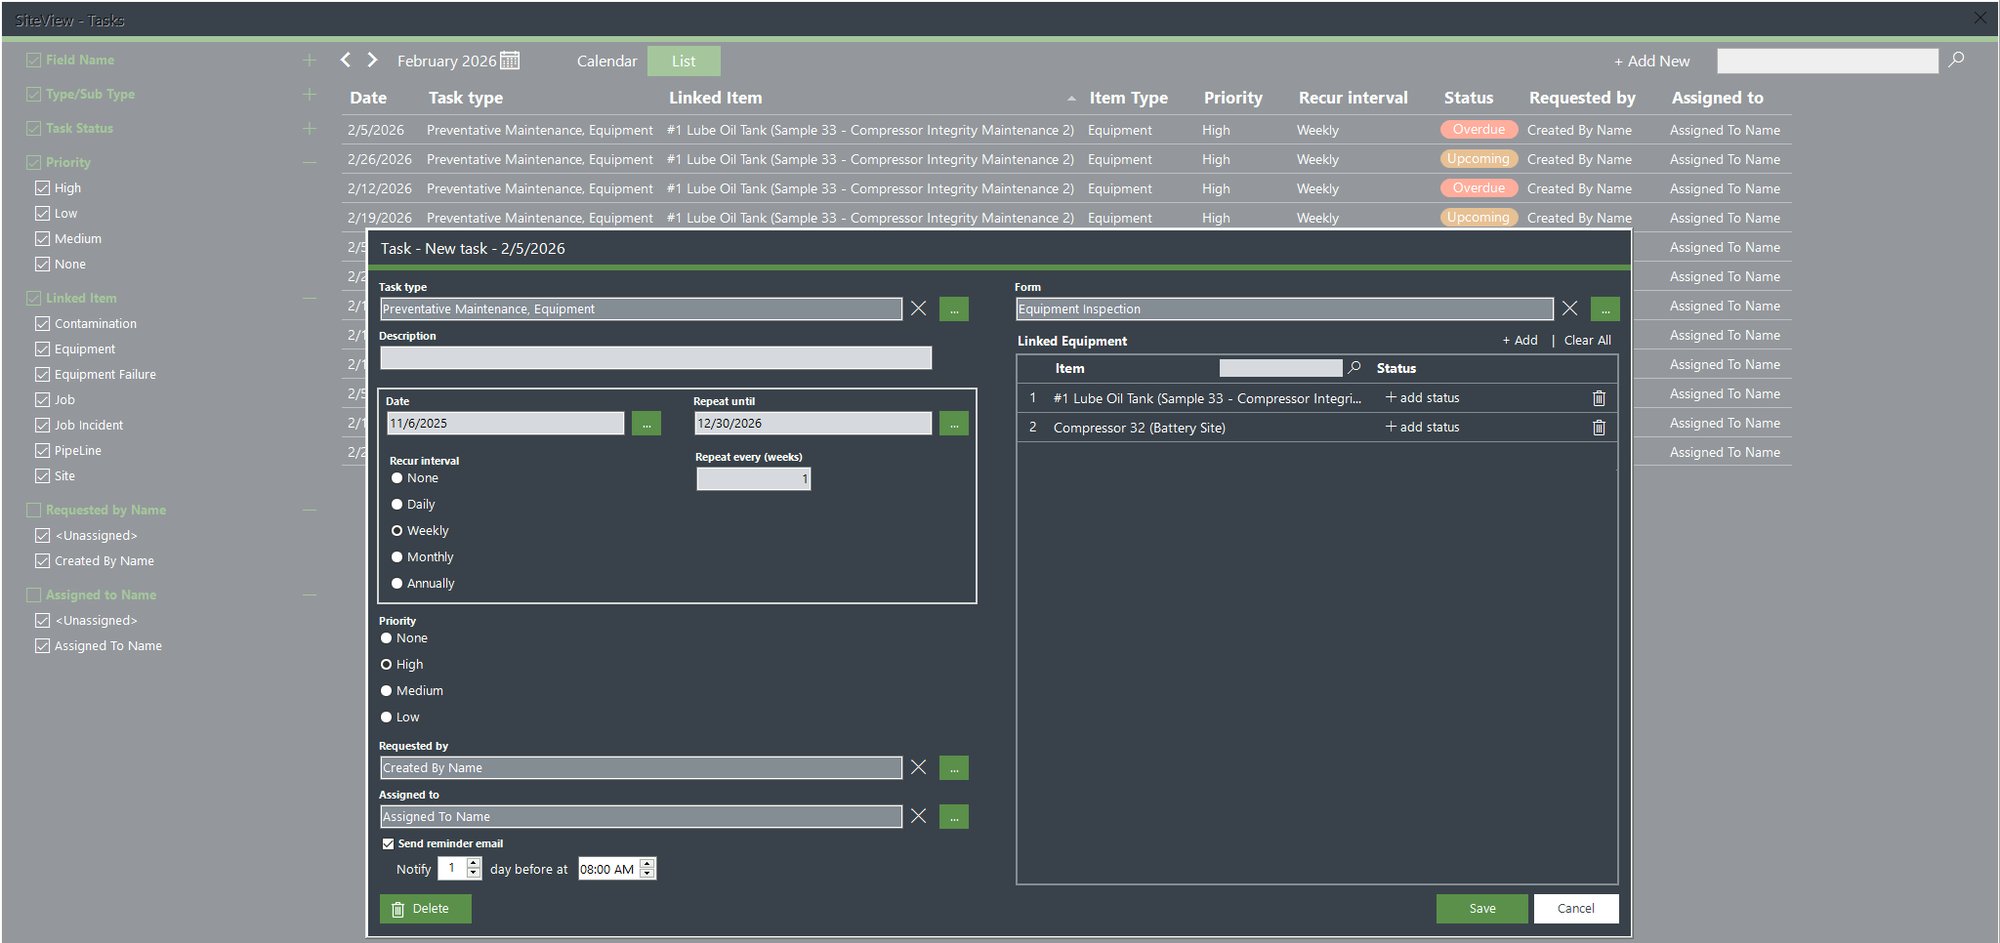Image resolution: width=2000 pixels, height=943 pixels.
Task: Select Monthly recur interval
Action: 397,557
